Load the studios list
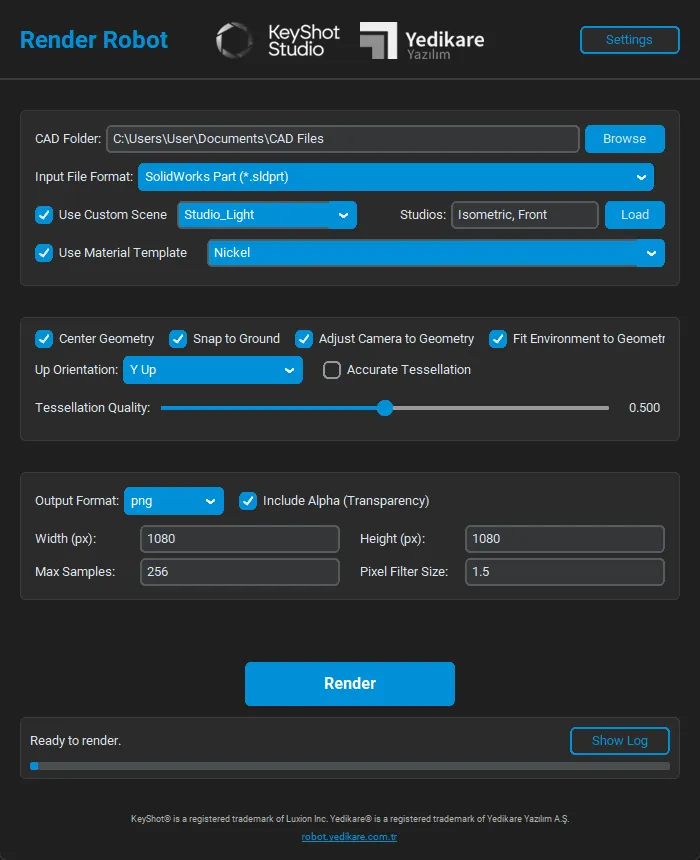 coord(635,215)
